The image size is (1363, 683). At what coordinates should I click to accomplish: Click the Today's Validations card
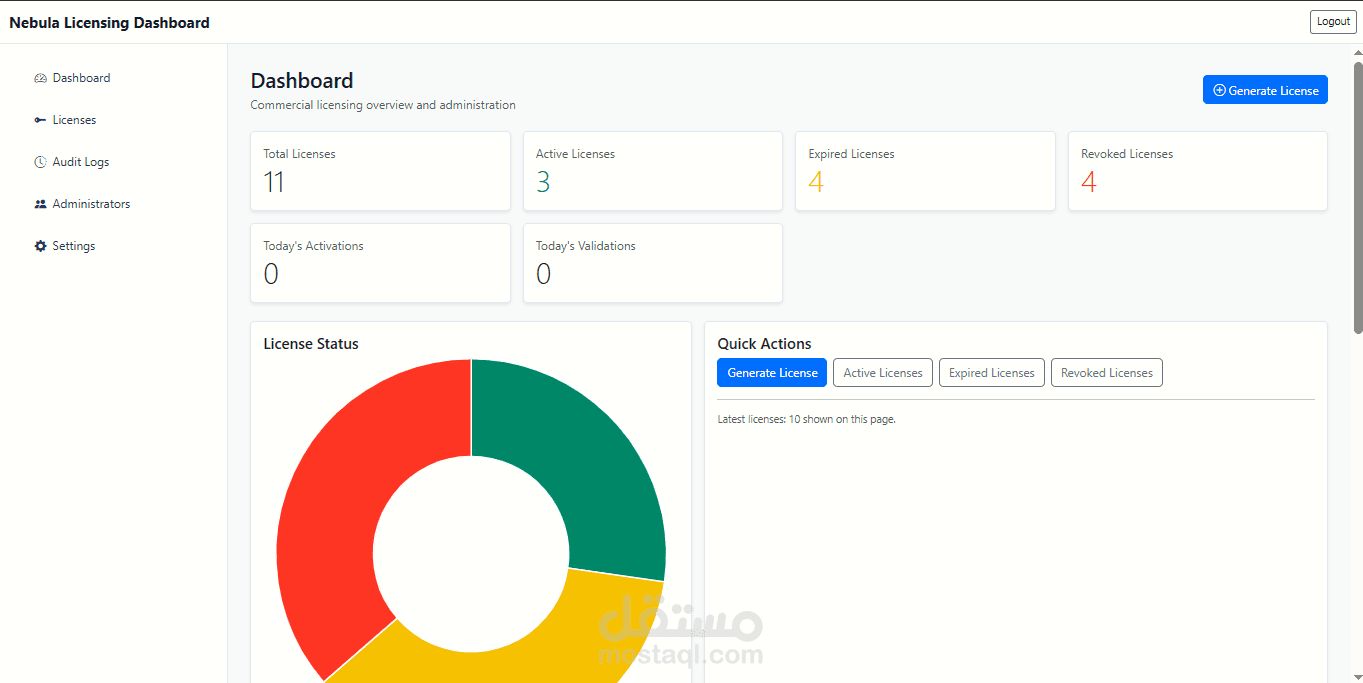(x=653, y=263)
